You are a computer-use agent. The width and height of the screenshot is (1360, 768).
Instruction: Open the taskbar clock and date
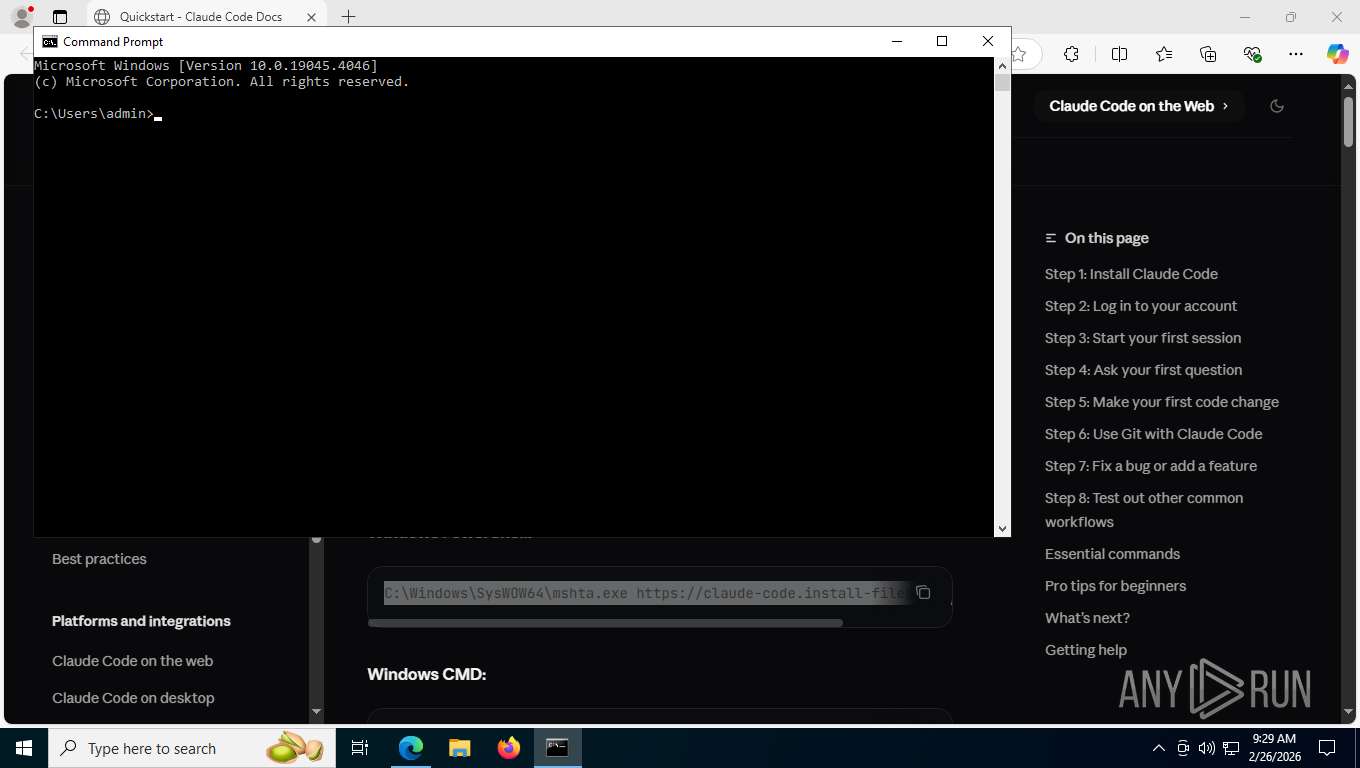(1274, 748)
